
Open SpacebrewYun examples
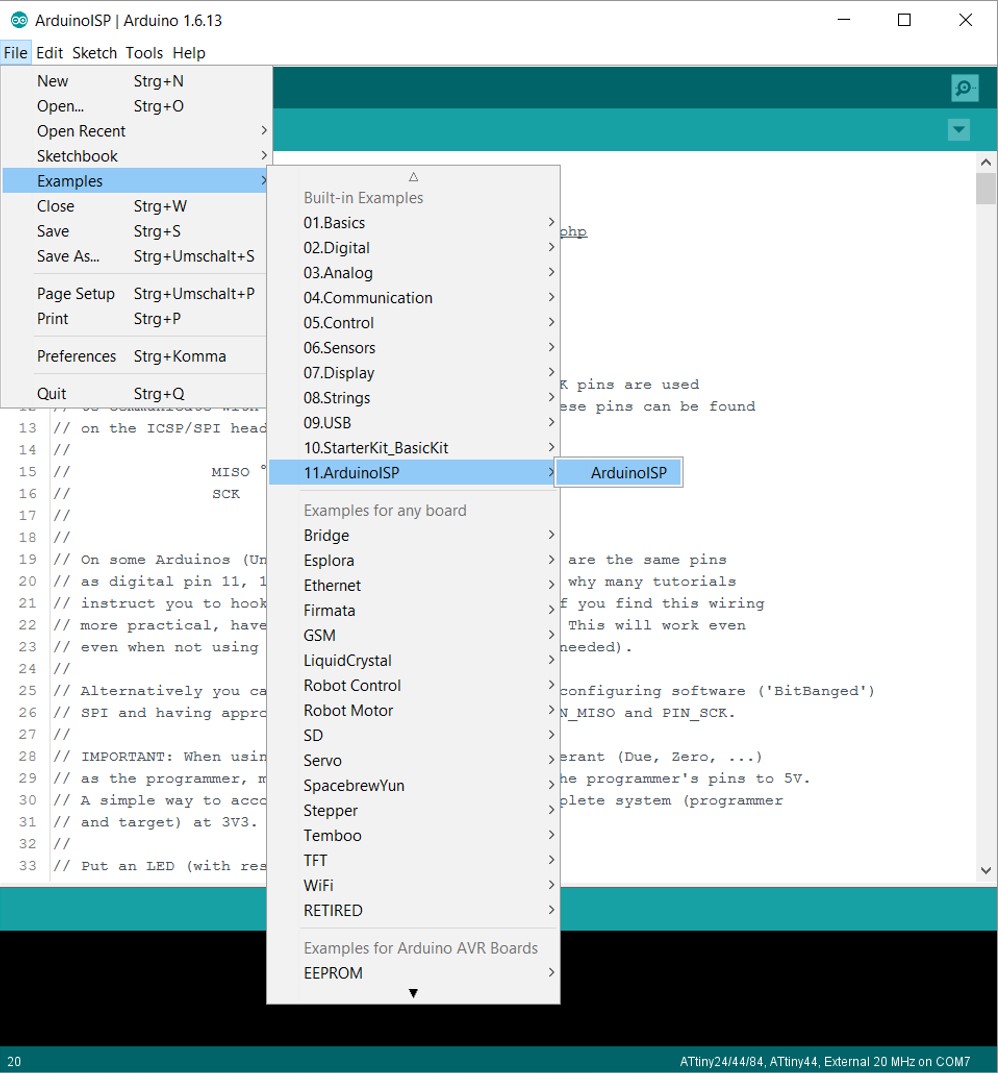pyautogui.click(x=413, y=786)
